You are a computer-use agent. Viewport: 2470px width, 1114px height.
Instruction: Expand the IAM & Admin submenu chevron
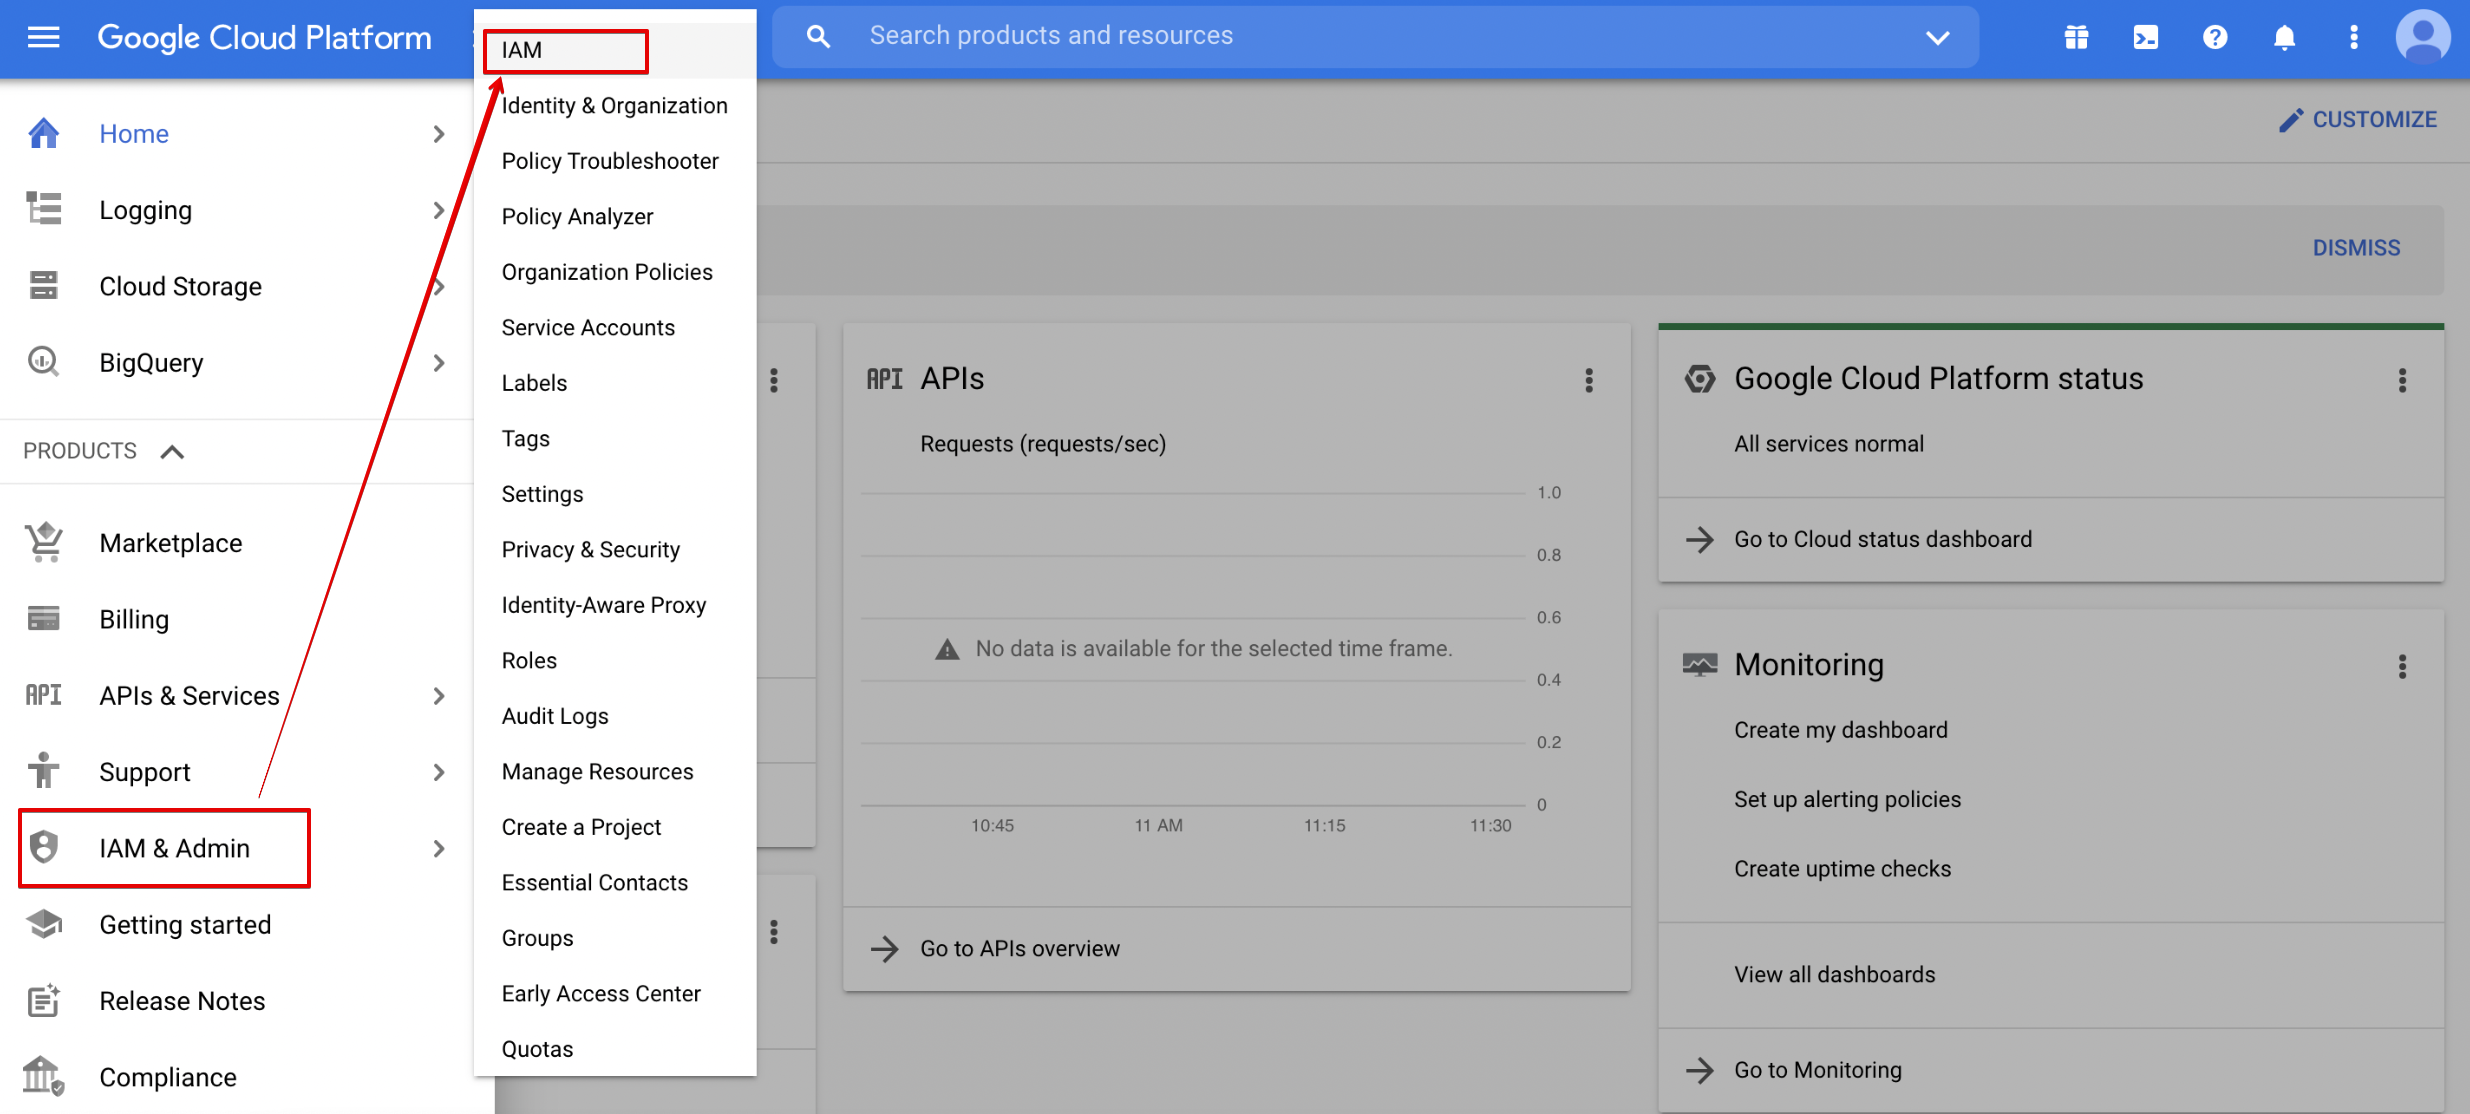pyautogui.click(x=439, y=848)
